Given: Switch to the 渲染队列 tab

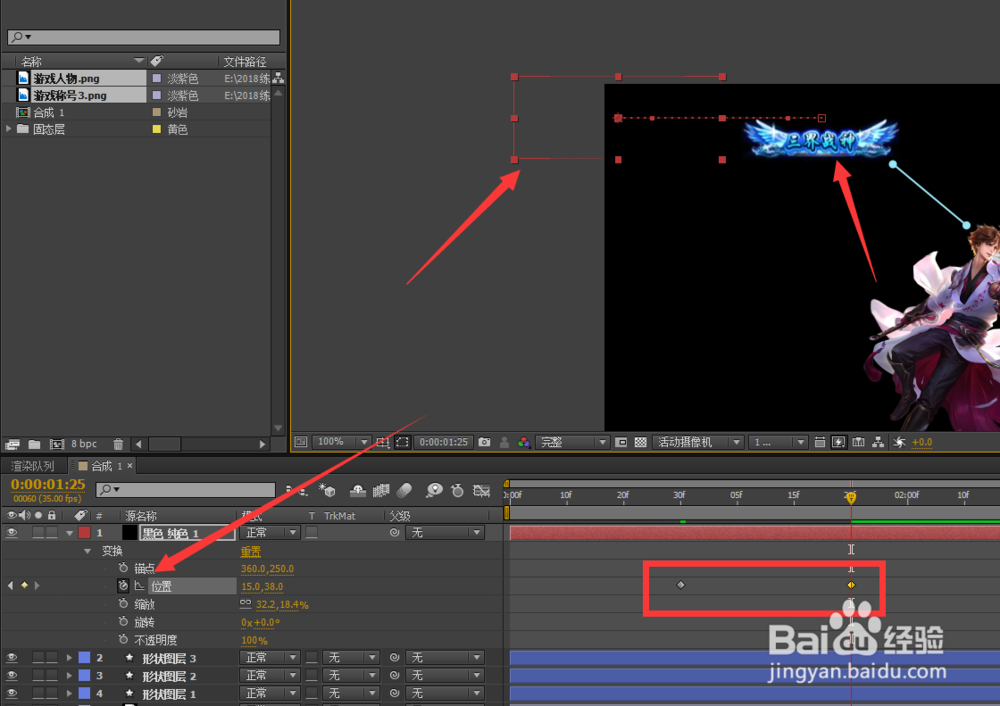Looking at the screenshot, I should coord(33,466).
